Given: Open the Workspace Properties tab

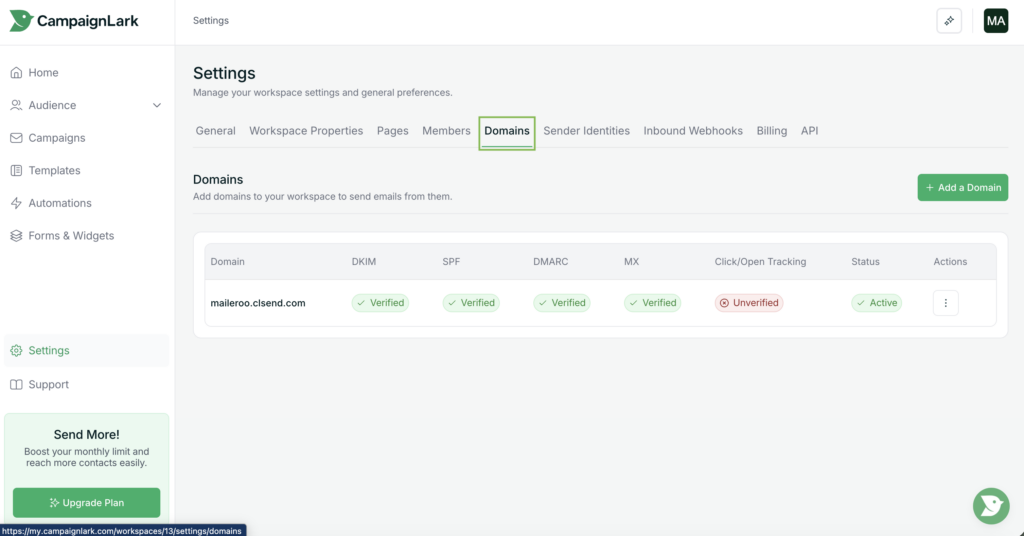Looking at the screenshot, I should tap(306, 131).
